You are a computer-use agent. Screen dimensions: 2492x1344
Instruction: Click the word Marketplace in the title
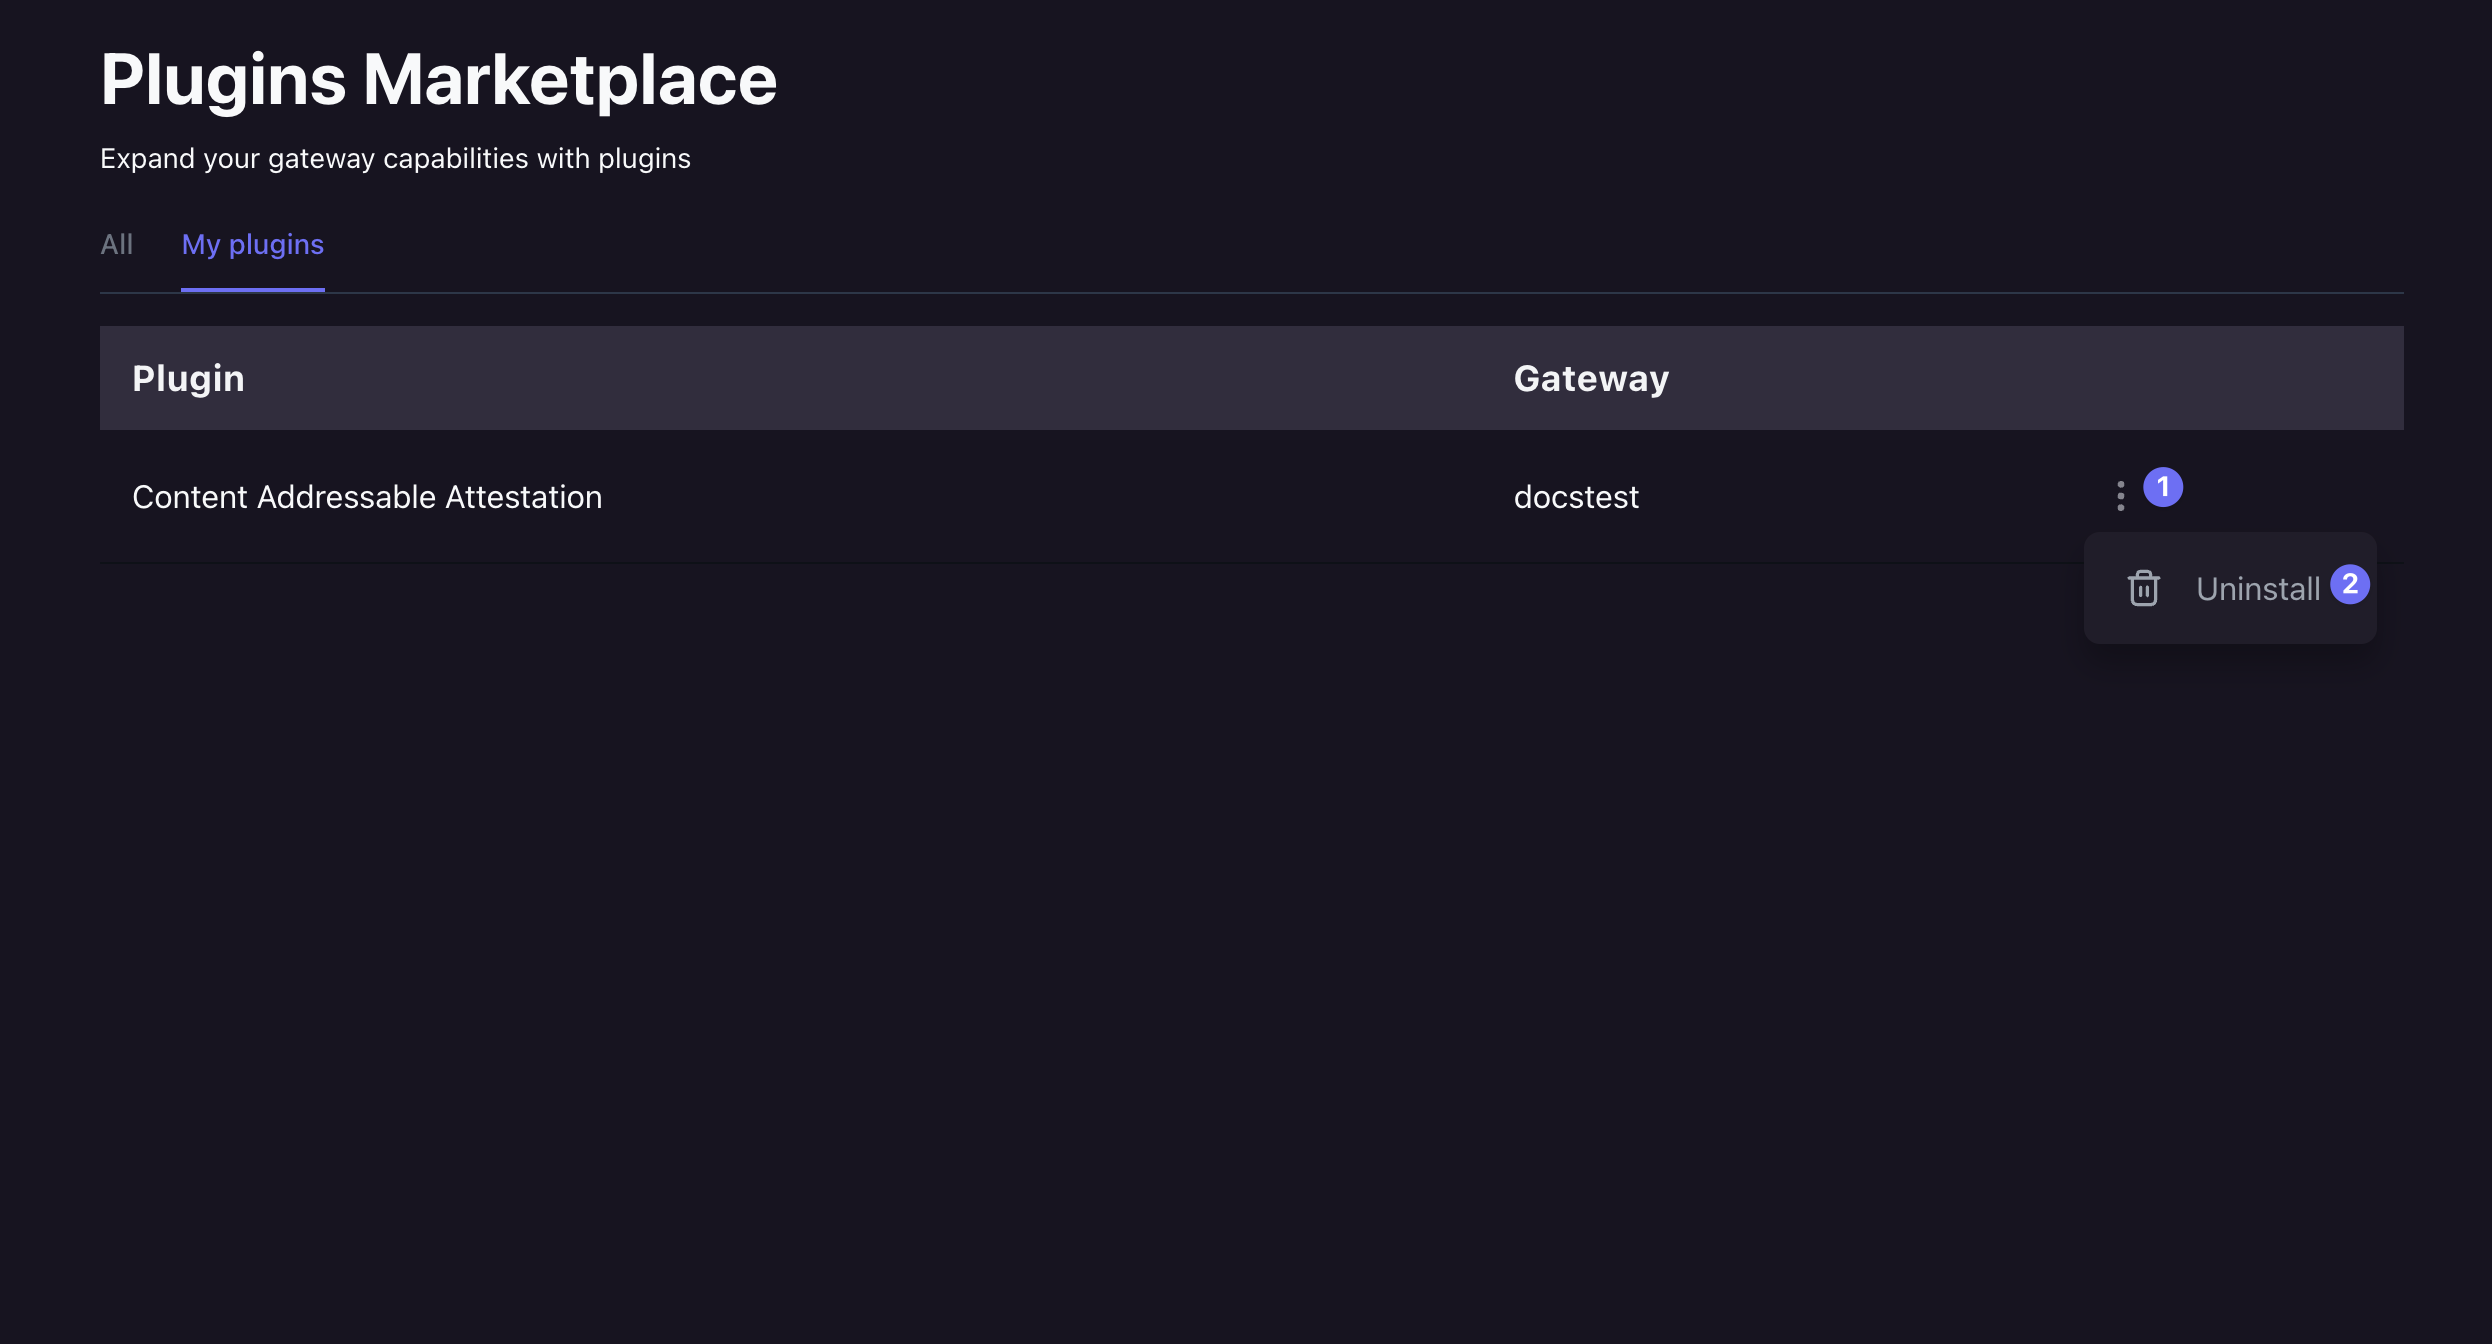(x=570, y=80)
